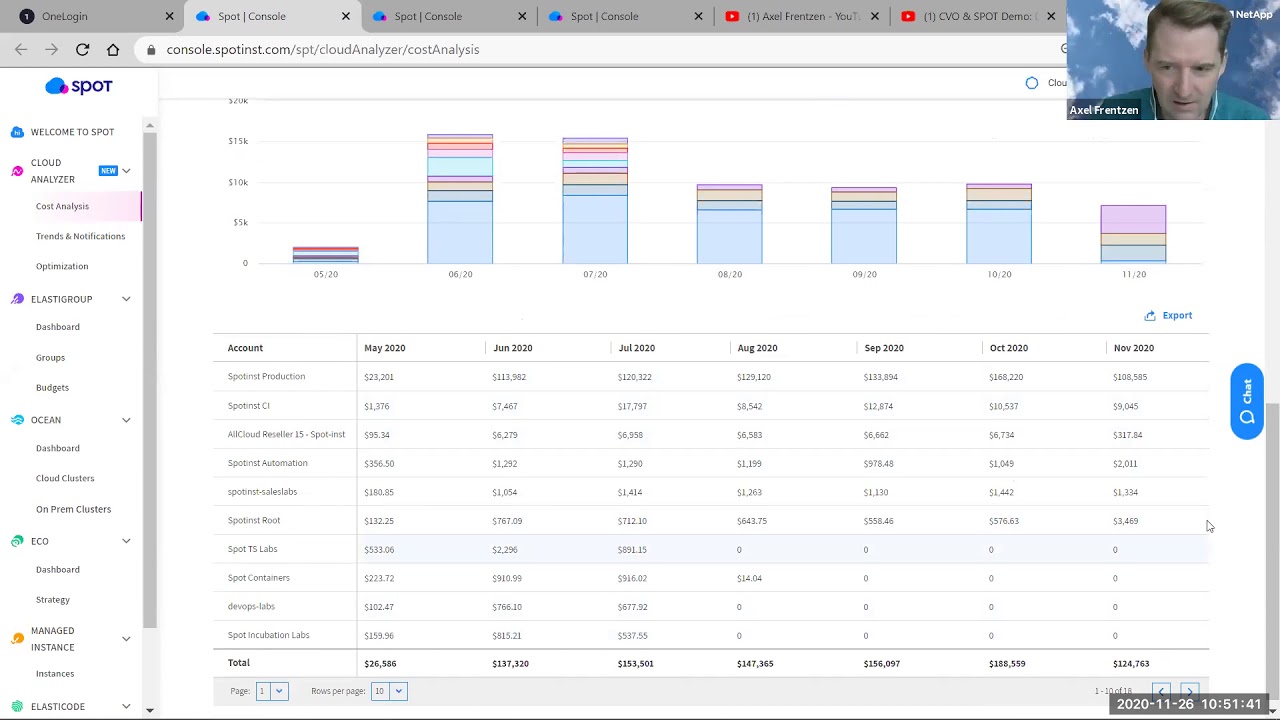Screen dimensions: 1280x720
Task: Open Optimization under Cloud Analyzer
Action: pos(62,266)
